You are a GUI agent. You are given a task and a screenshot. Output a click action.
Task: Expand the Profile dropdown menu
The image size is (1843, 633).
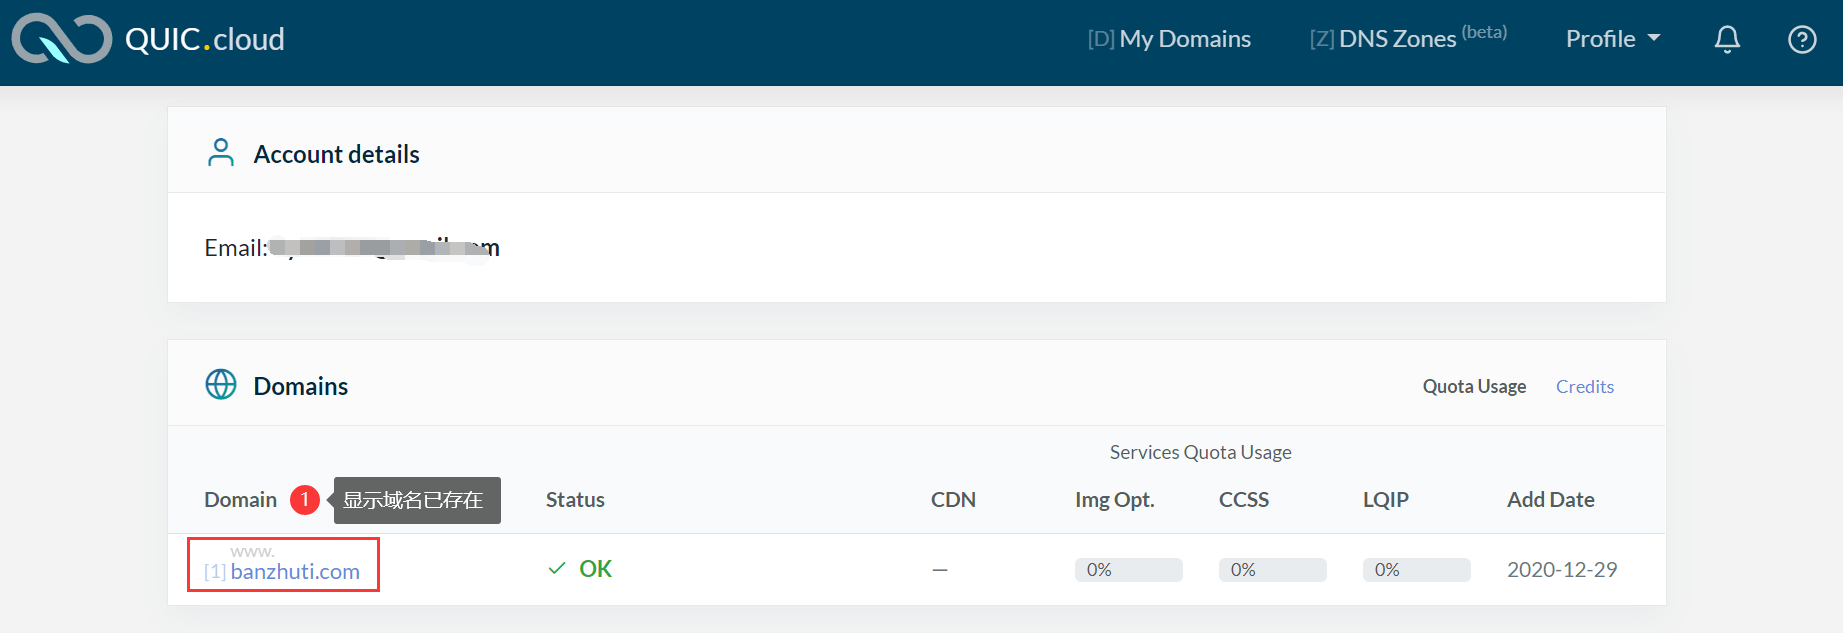[1613, 39]
